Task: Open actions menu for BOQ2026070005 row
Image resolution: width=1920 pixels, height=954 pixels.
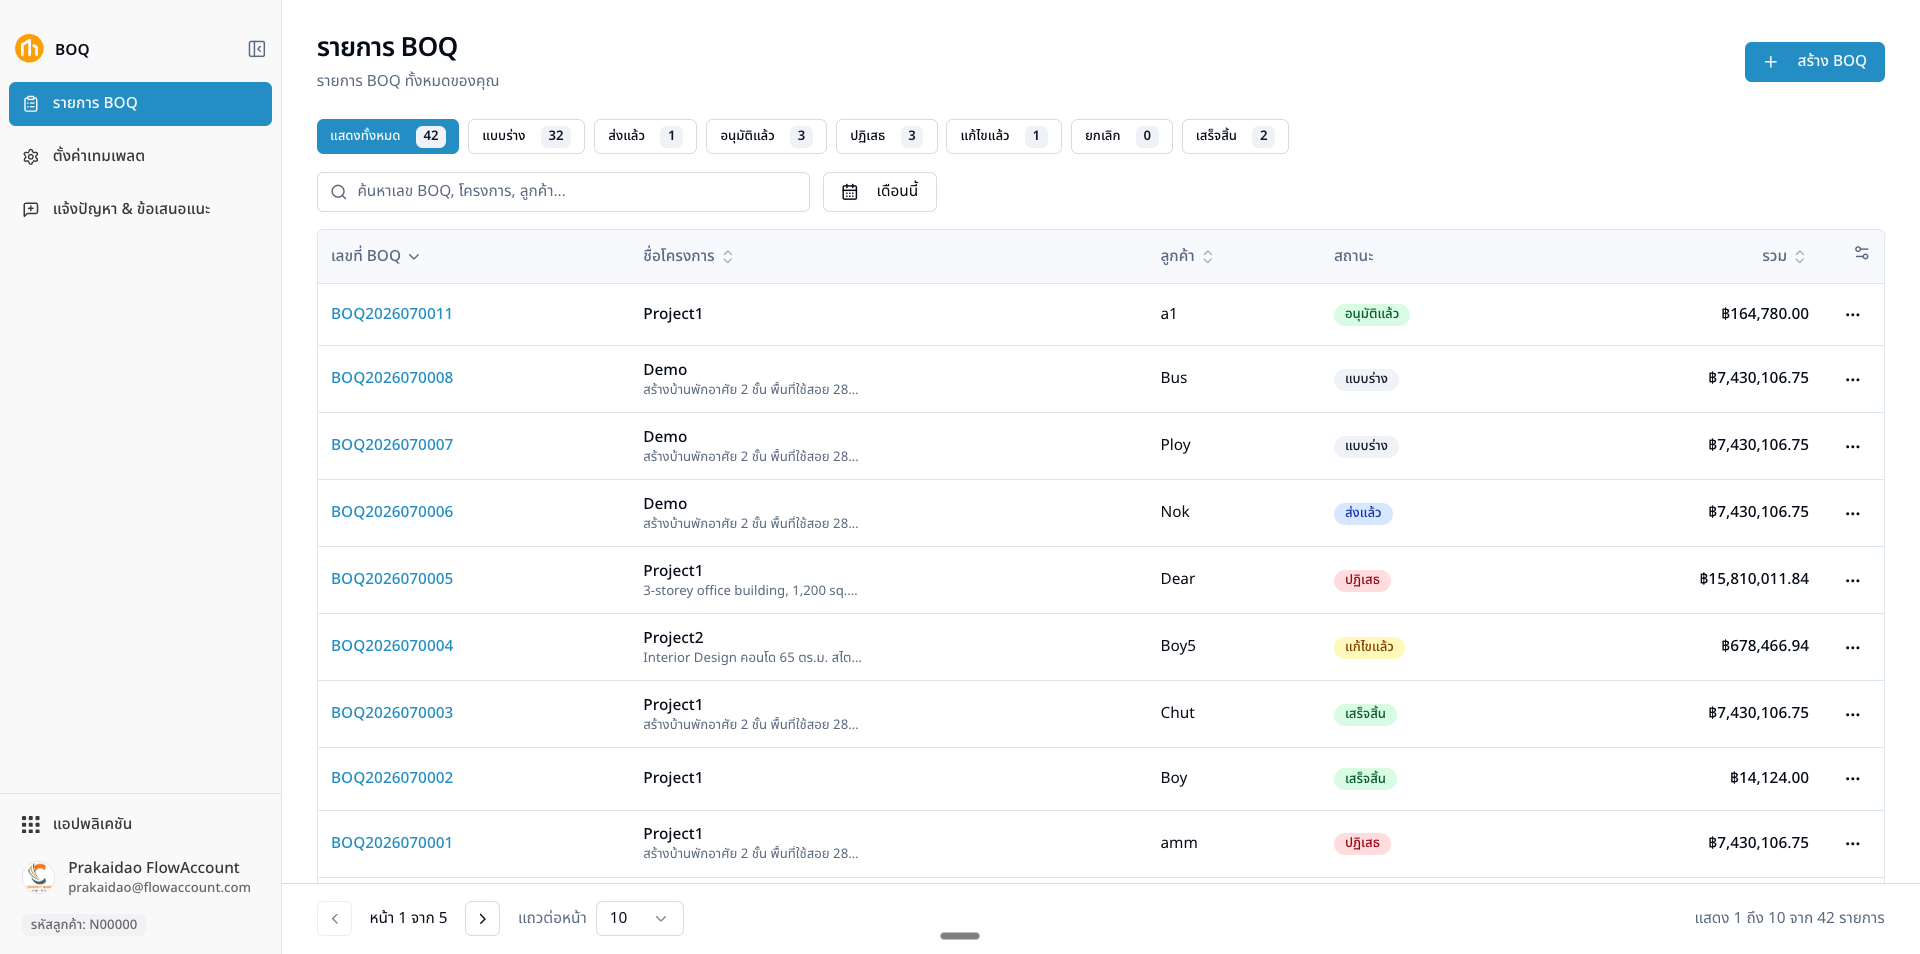Action: tap(1852, 580)
